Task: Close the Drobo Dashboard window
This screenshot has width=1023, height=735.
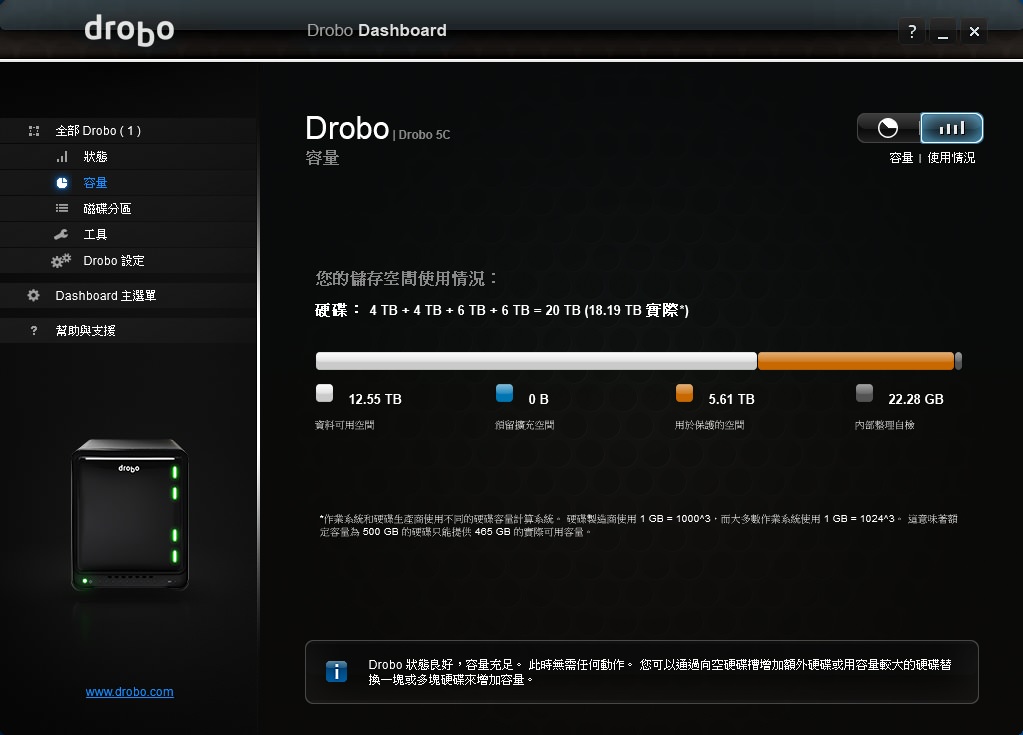Action: tap(974, 31)
